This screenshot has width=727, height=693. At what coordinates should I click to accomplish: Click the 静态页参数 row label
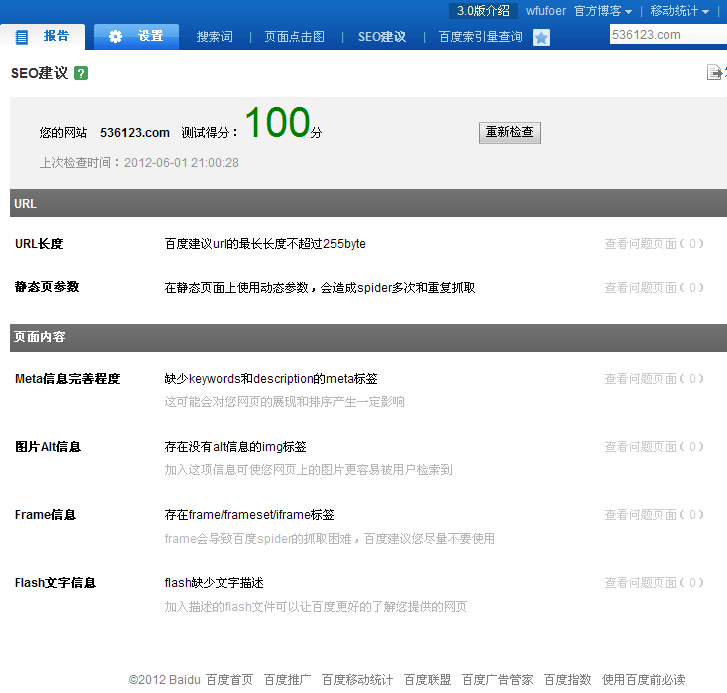coord(47,287)
